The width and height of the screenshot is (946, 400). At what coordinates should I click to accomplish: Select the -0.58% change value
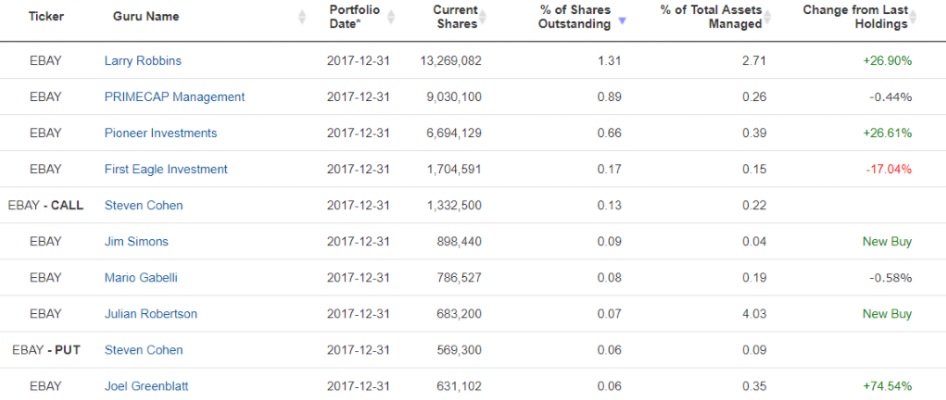pyautogui.click(x=890, y=278)
